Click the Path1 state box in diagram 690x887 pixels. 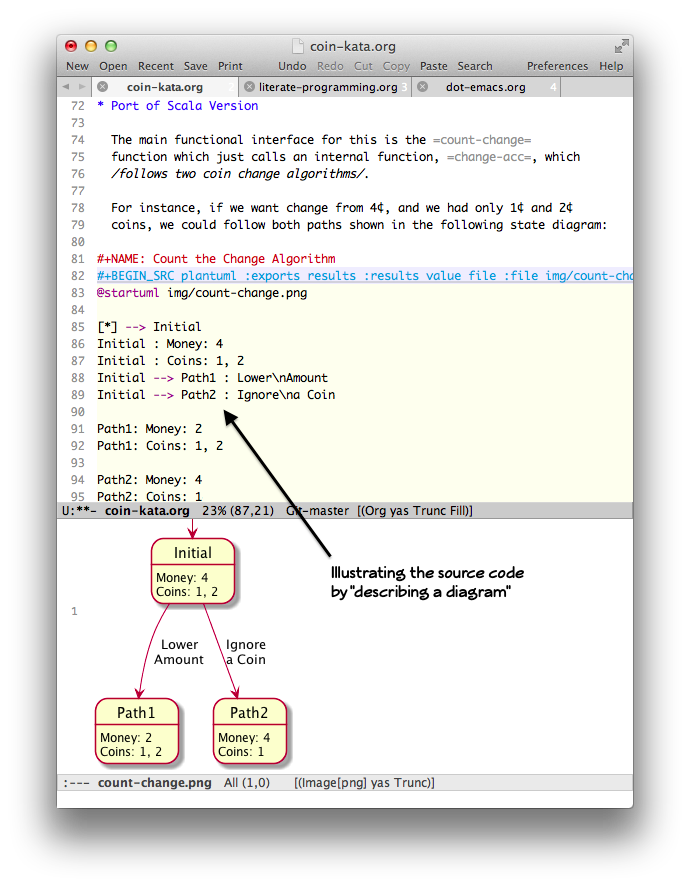pos(136,731)
